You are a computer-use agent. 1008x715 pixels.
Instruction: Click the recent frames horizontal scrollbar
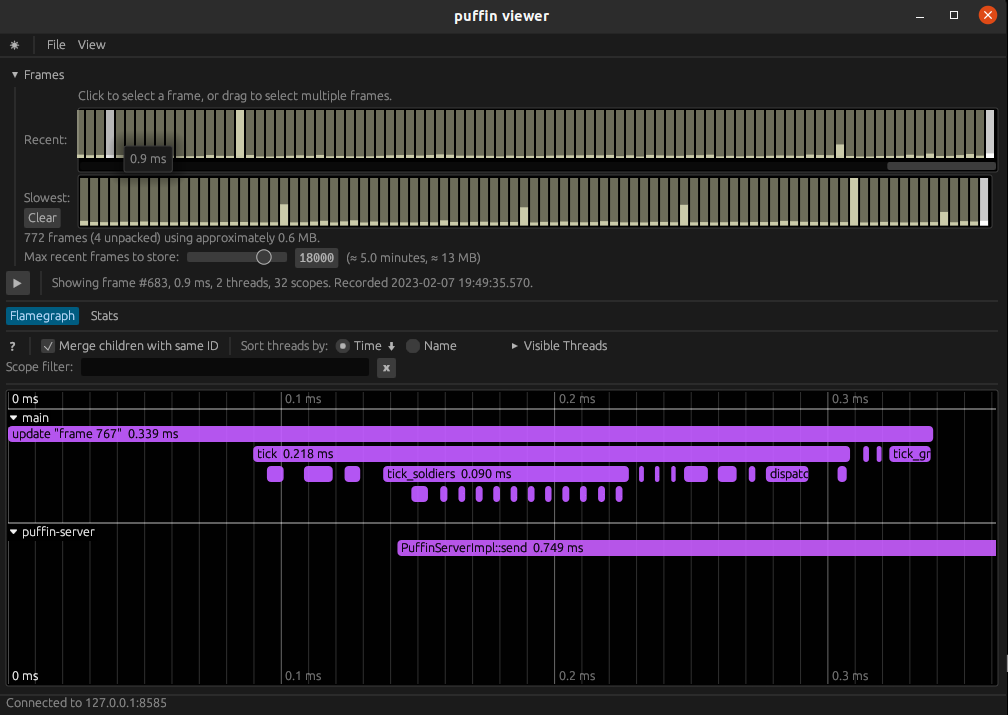coord(941,166)
